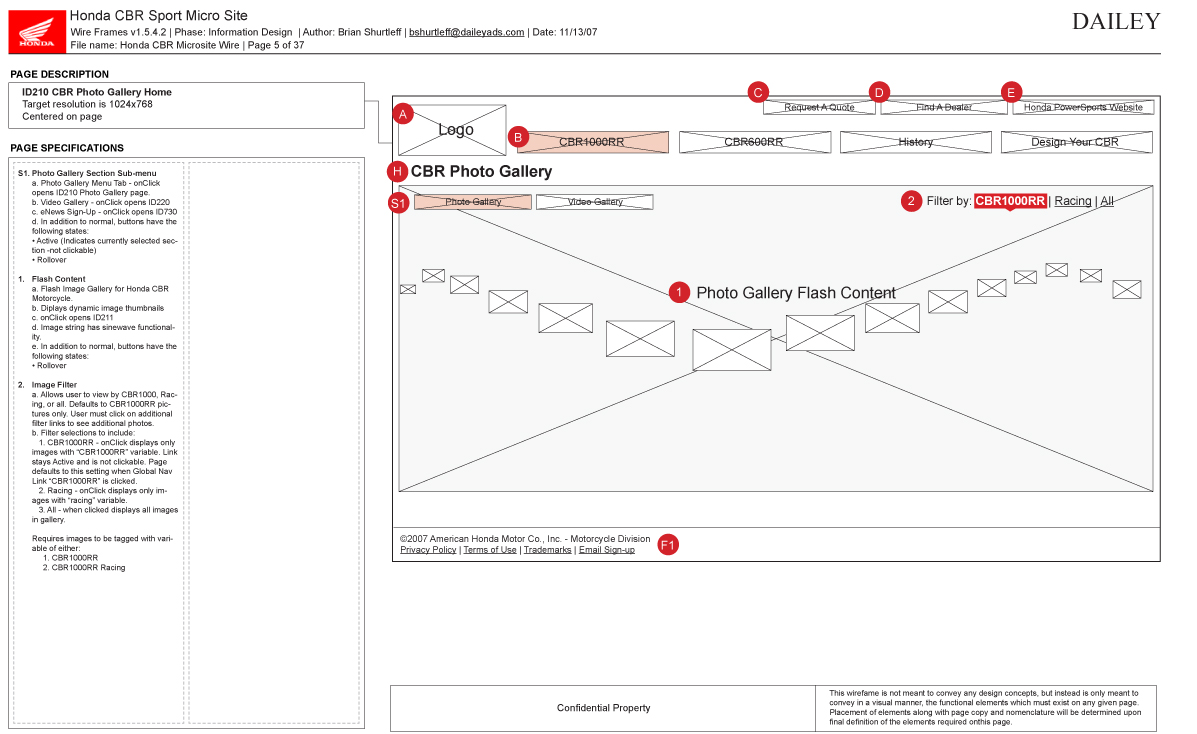Open the Privacy Policy footer link
This screenshot has height=734, width=1197.
click(x=428, y=550)
